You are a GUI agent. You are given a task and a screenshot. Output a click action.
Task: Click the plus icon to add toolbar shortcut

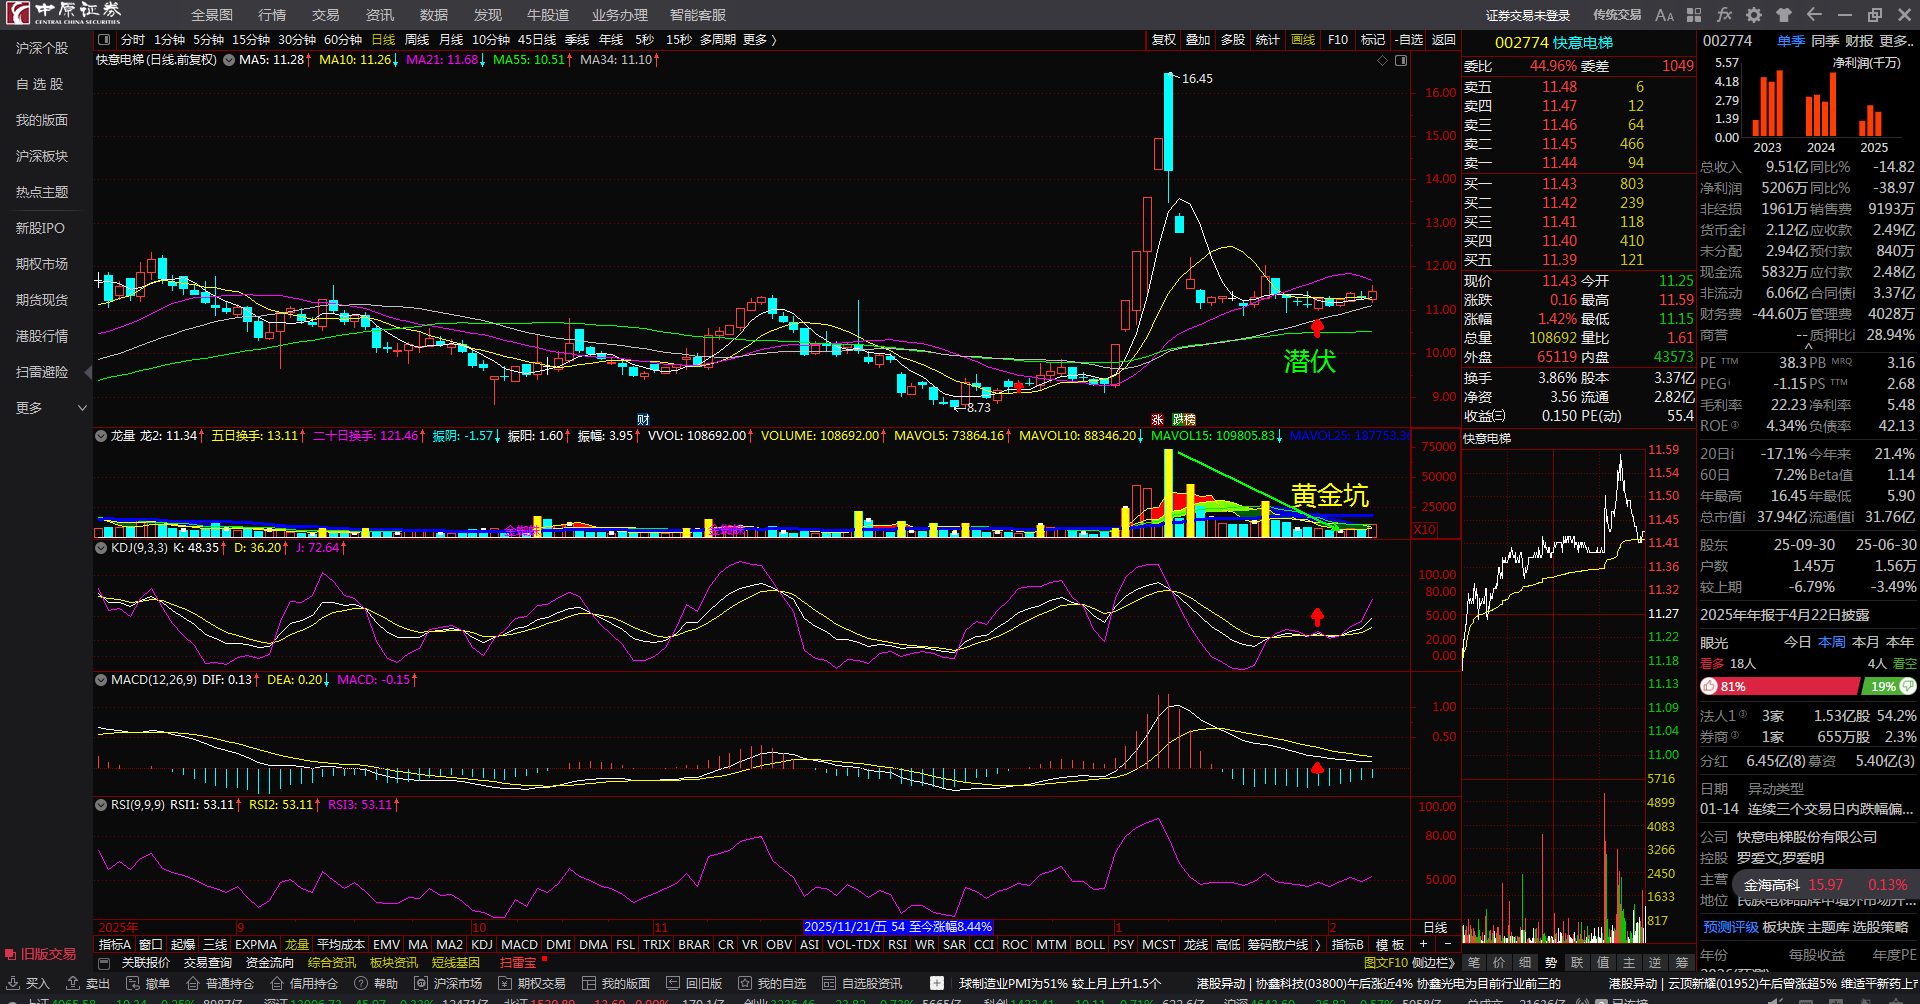tap(936, 984)
